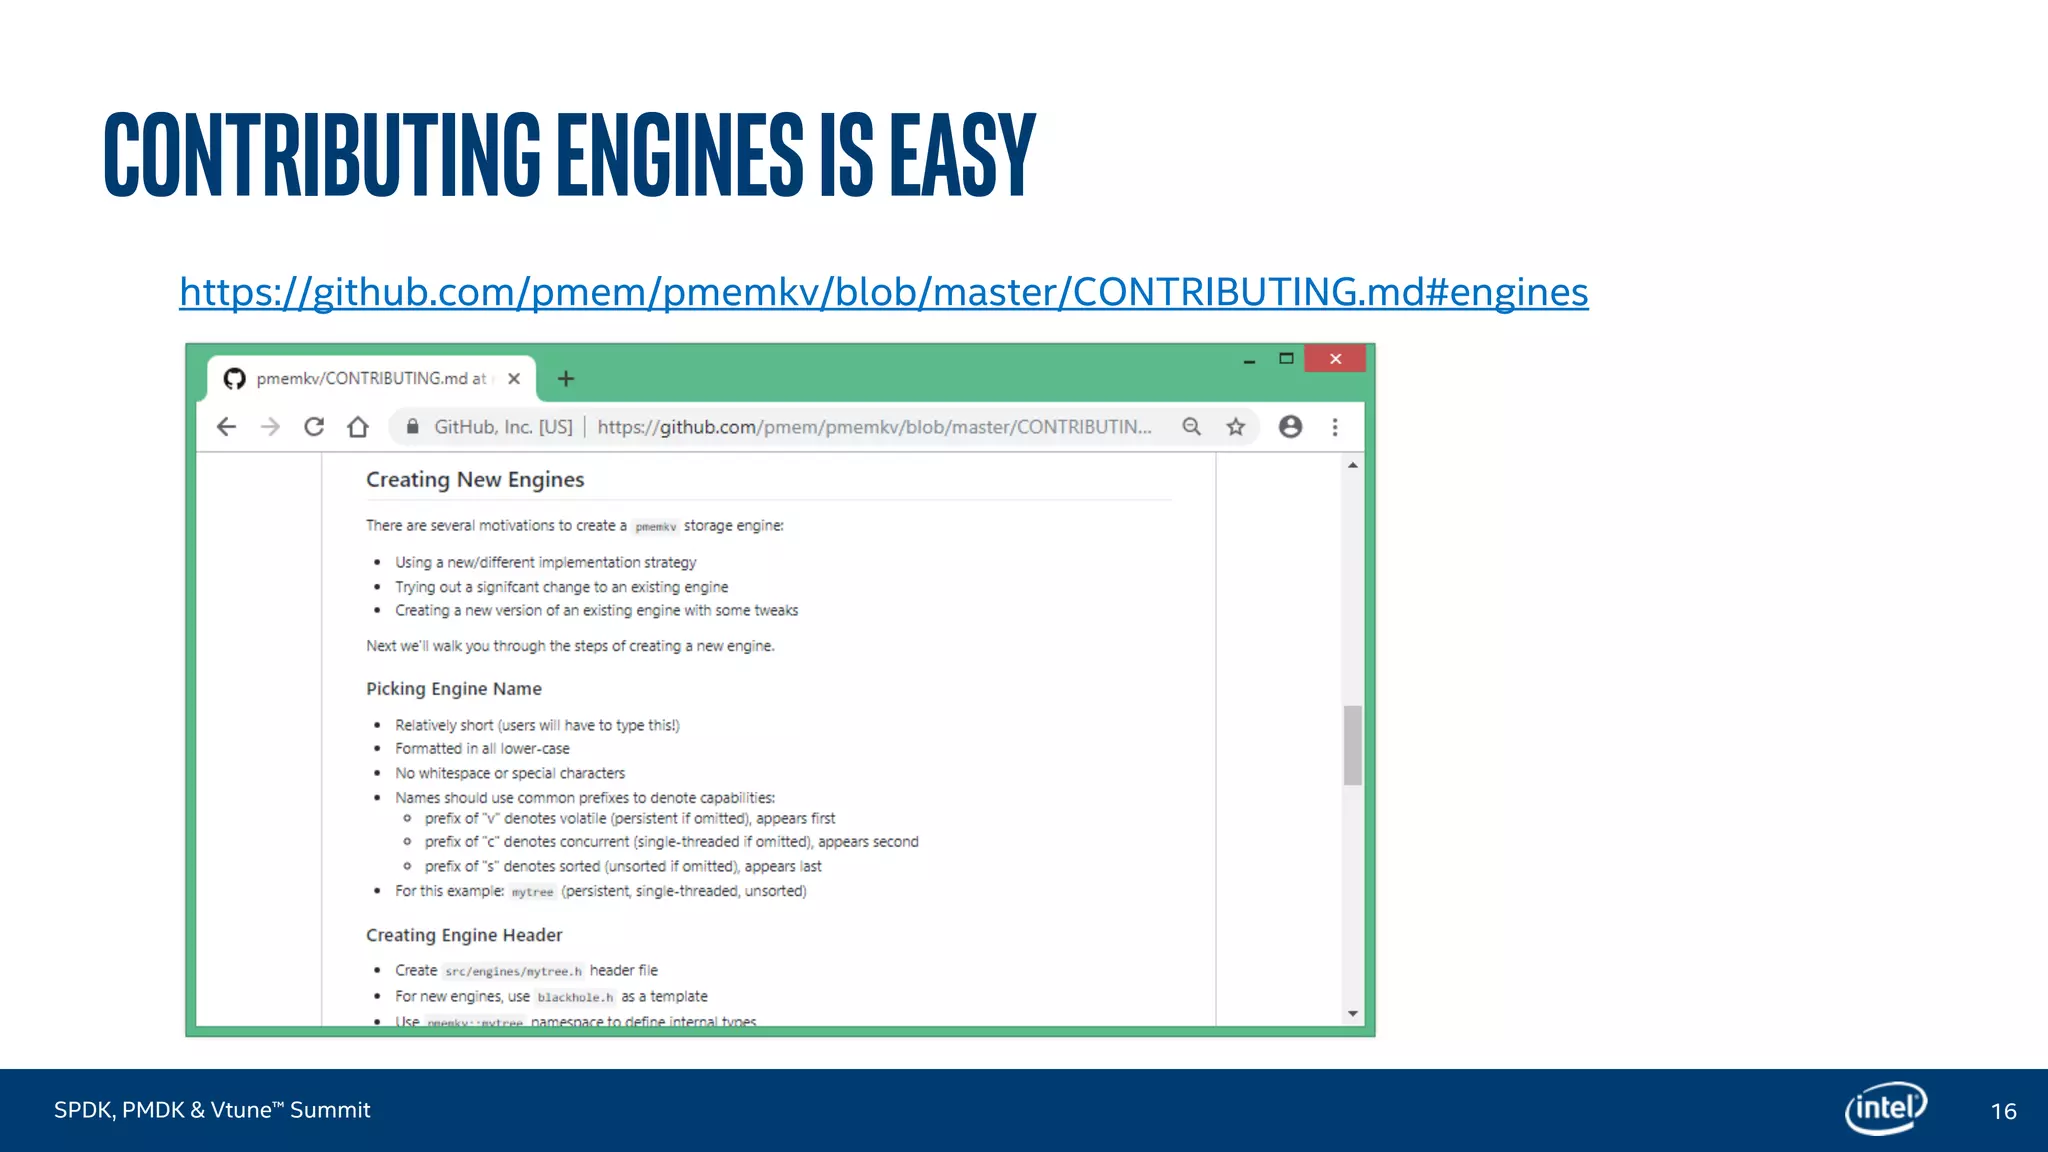Click the scrollbar down arrow
Screen dimensions: 2048x1152
(1353, 1013)
